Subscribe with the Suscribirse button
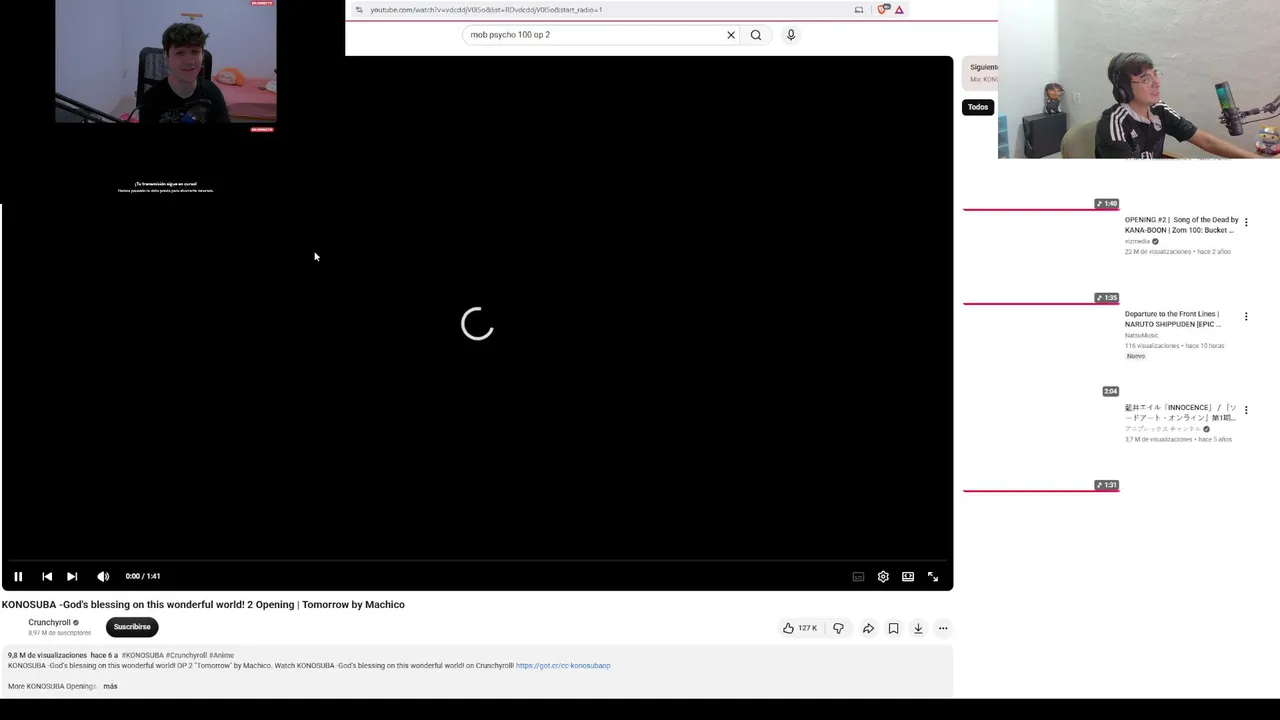1280x720 pixels. point(132,627)
